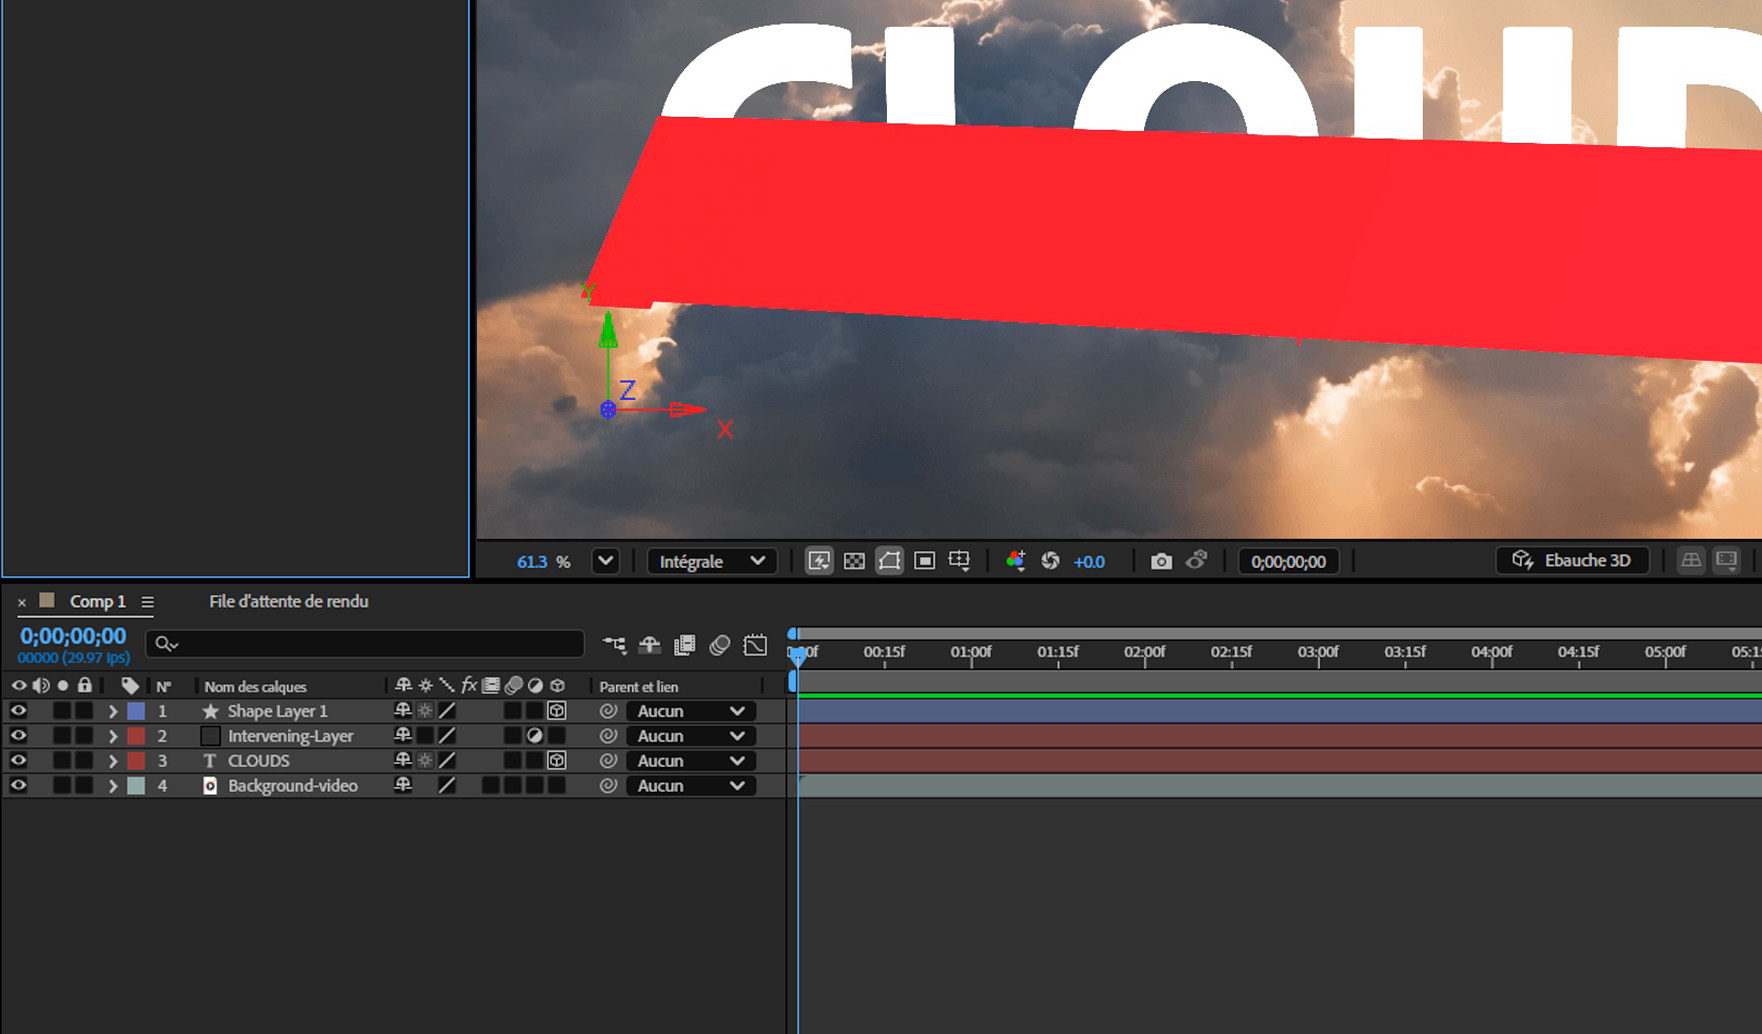
Task: Open the Graph Editor
Action: pos(755,645)
